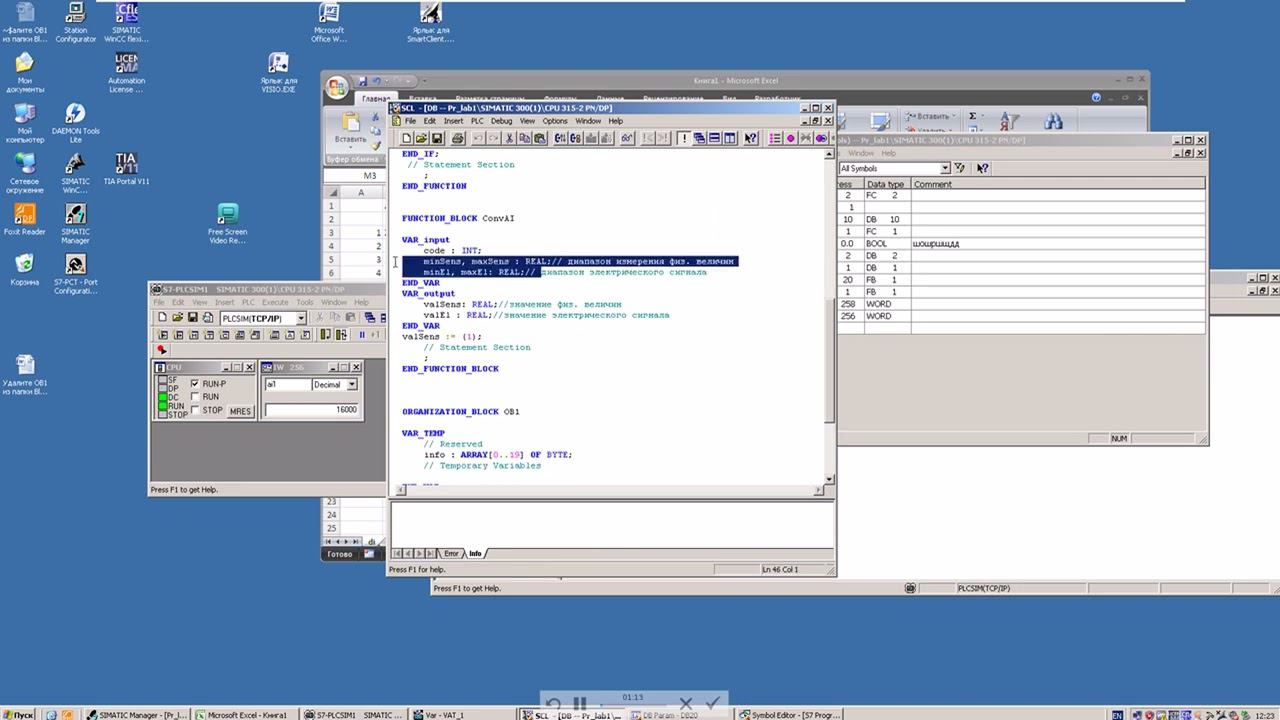Open Station Configurator desktop icon
Screen dimensions: 1280x720
pos(75,22)
